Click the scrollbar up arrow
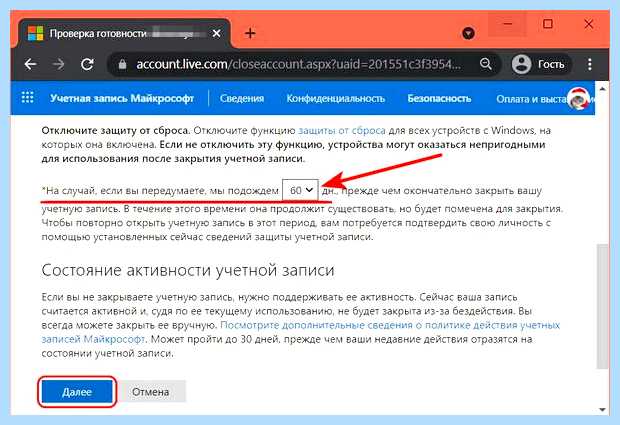 (x=602, y=89)
